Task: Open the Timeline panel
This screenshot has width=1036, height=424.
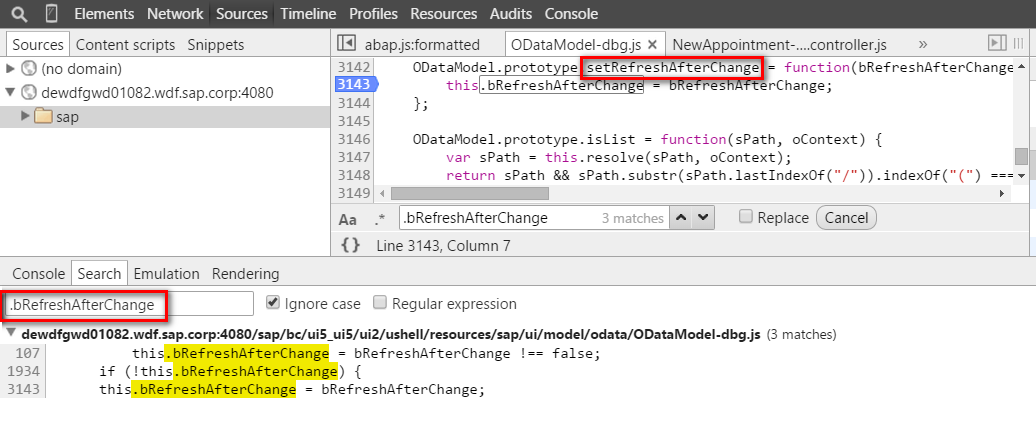Action: pos(308,14)
